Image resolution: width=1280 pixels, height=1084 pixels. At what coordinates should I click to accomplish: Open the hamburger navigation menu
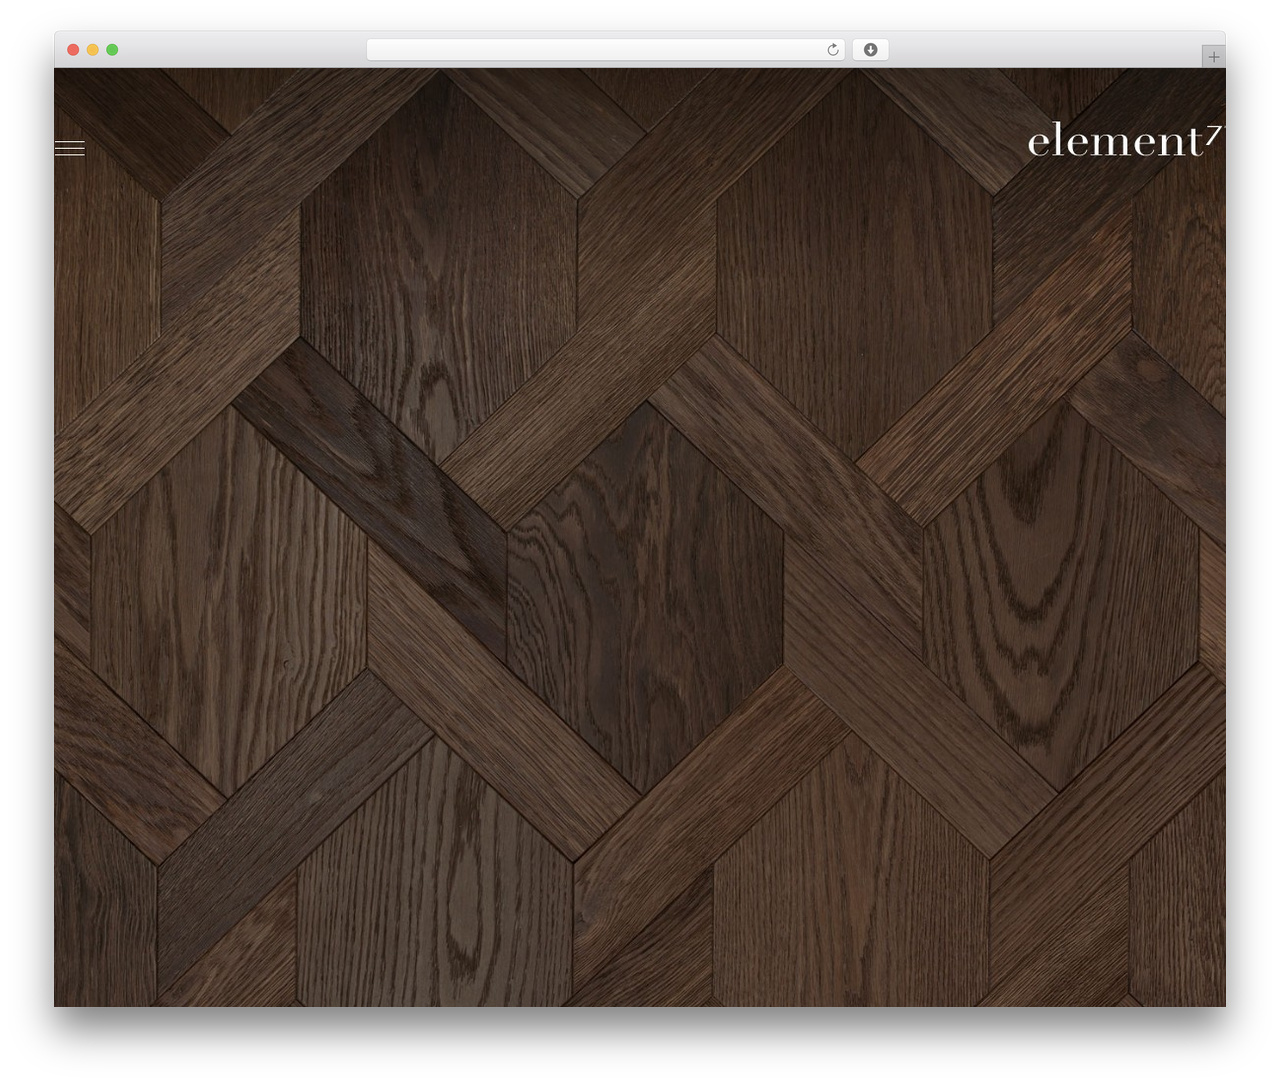69,149
